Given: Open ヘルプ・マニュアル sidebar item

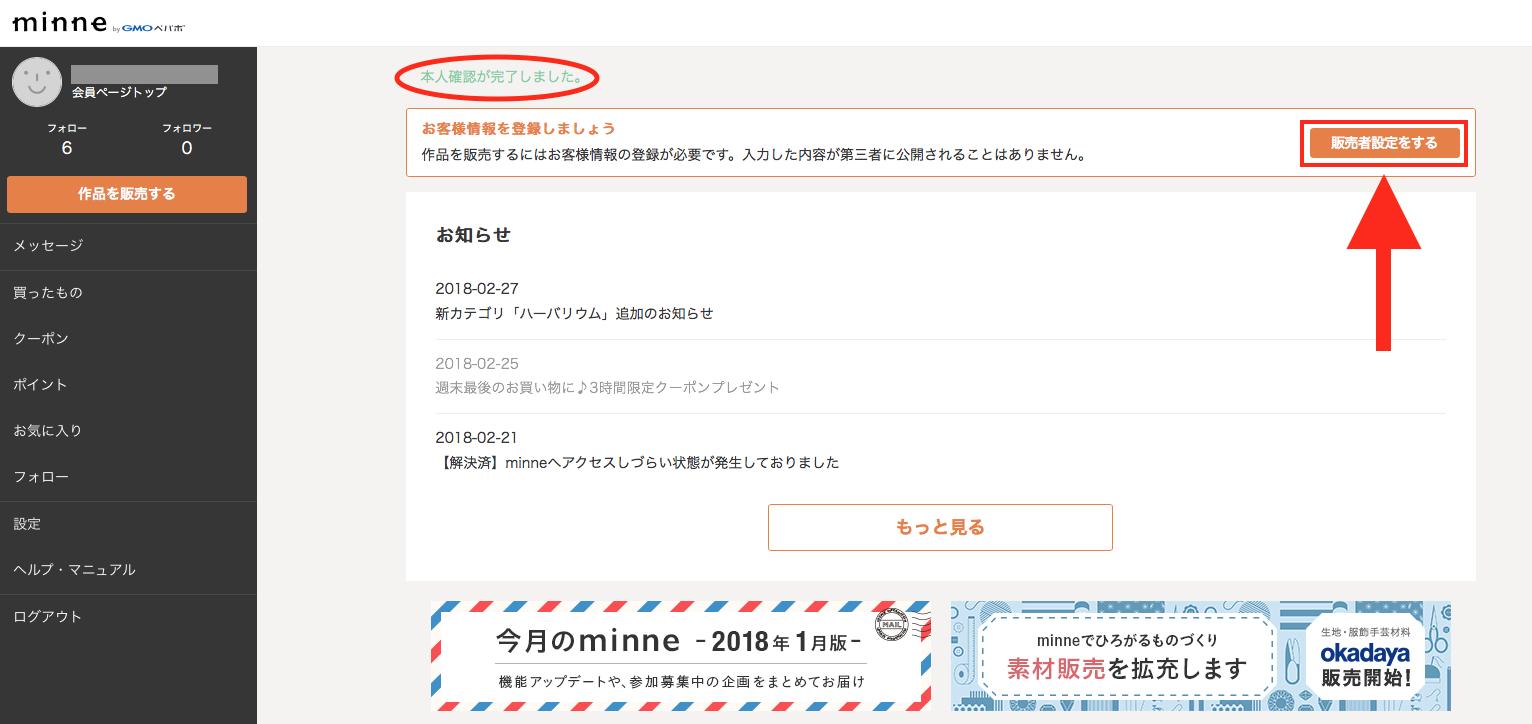Looking at the screenshot, I should pos(74,570).
